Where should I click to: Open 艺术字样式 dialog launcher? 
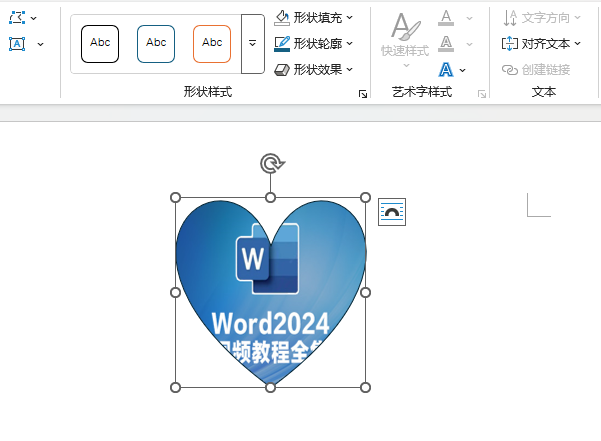point(482,94)
